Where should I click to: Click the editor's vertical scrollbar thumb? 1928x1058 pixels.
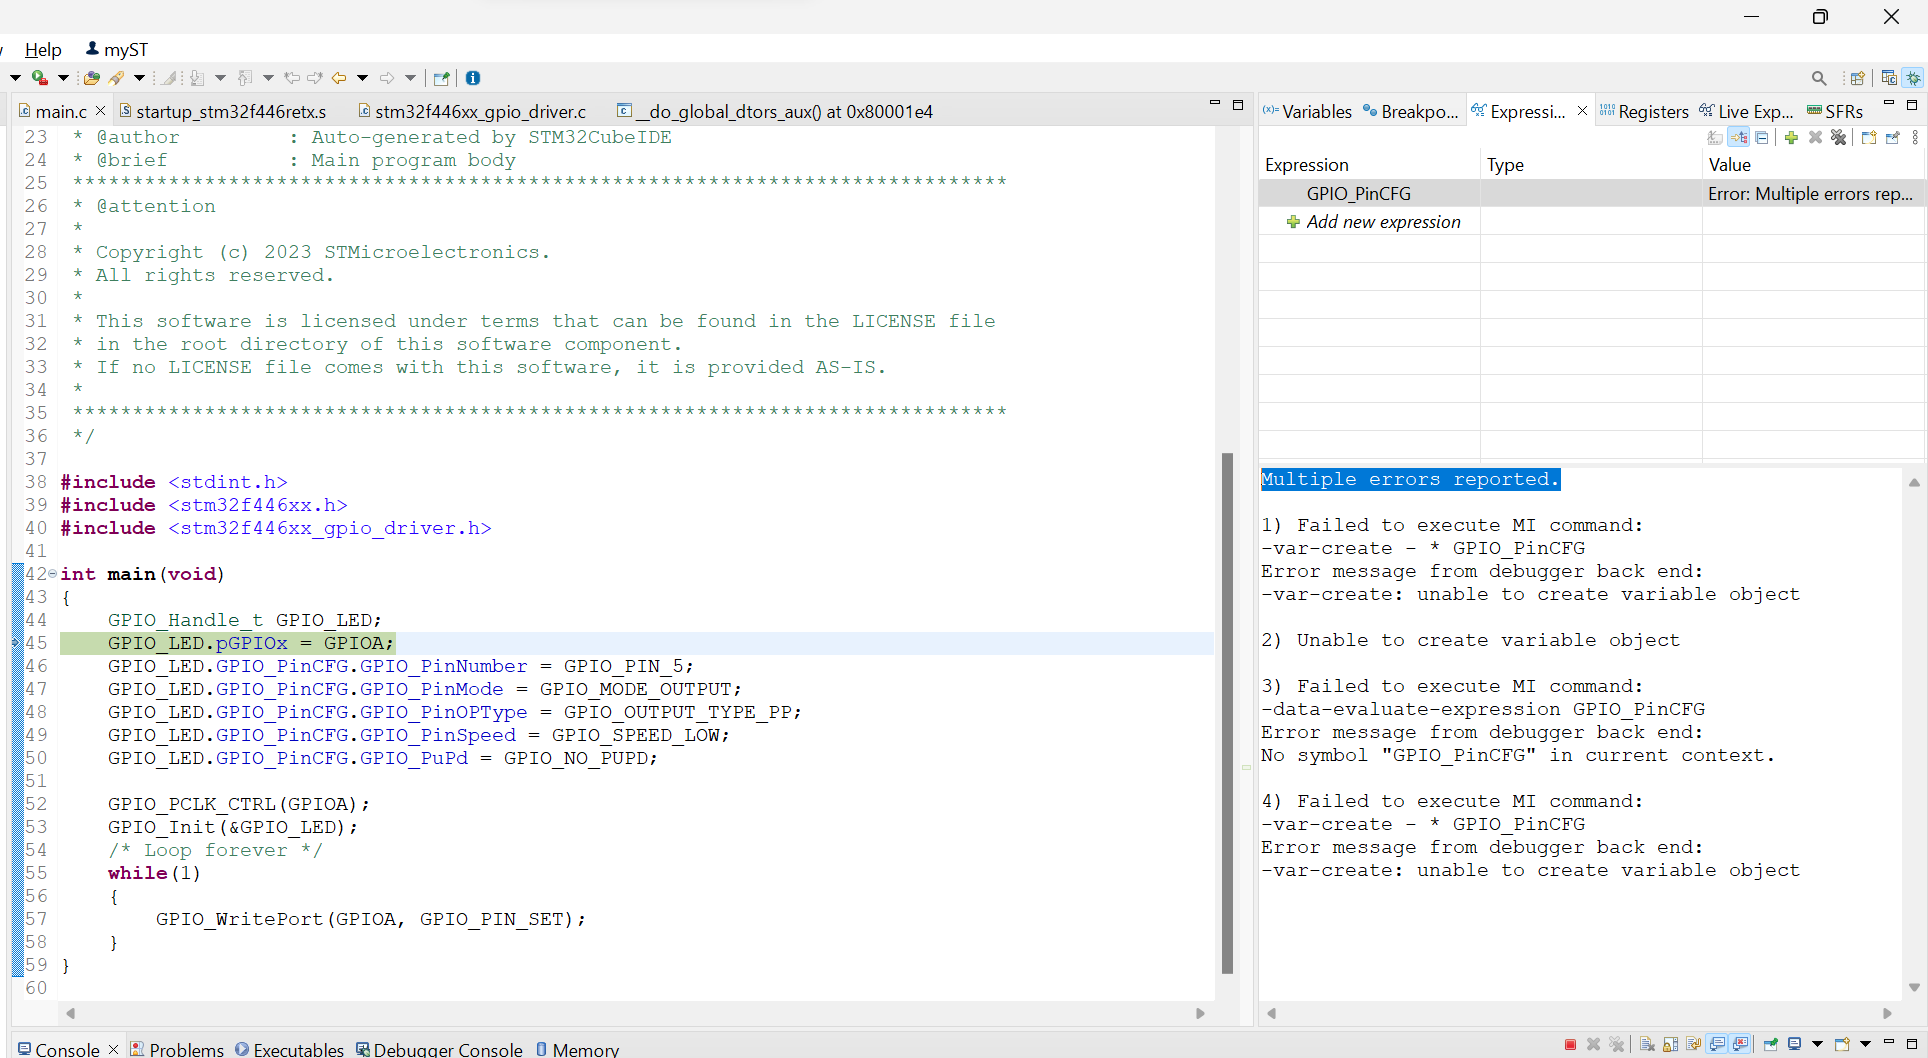1227,712
